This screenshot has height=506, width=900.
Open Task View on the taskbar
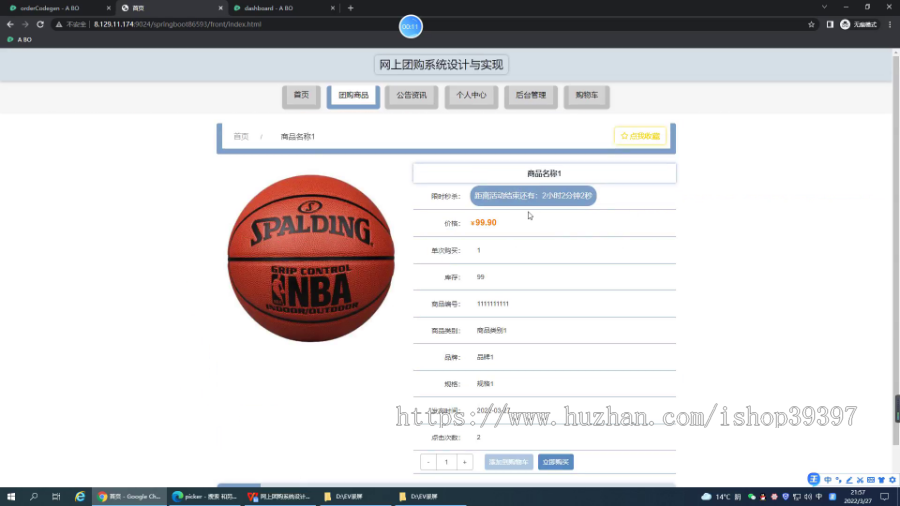click(56, 496)
